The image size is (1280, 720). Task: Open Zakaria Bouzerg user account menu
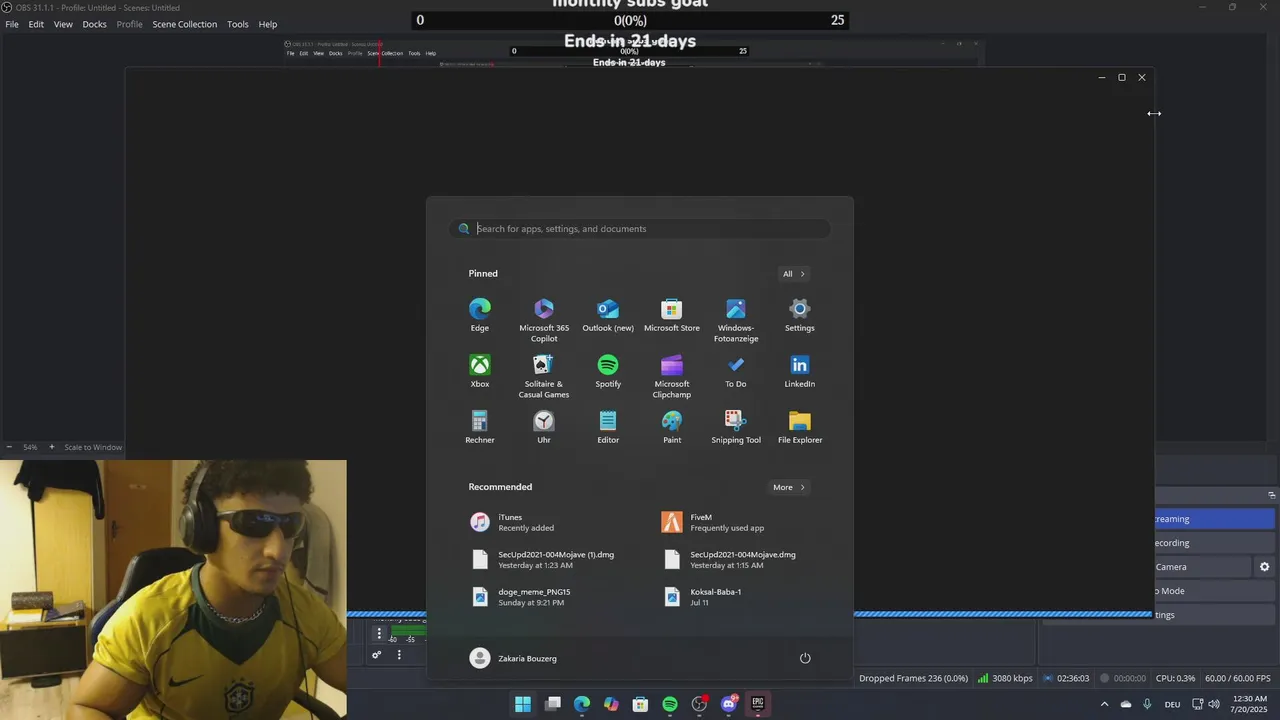pos(513,658)
